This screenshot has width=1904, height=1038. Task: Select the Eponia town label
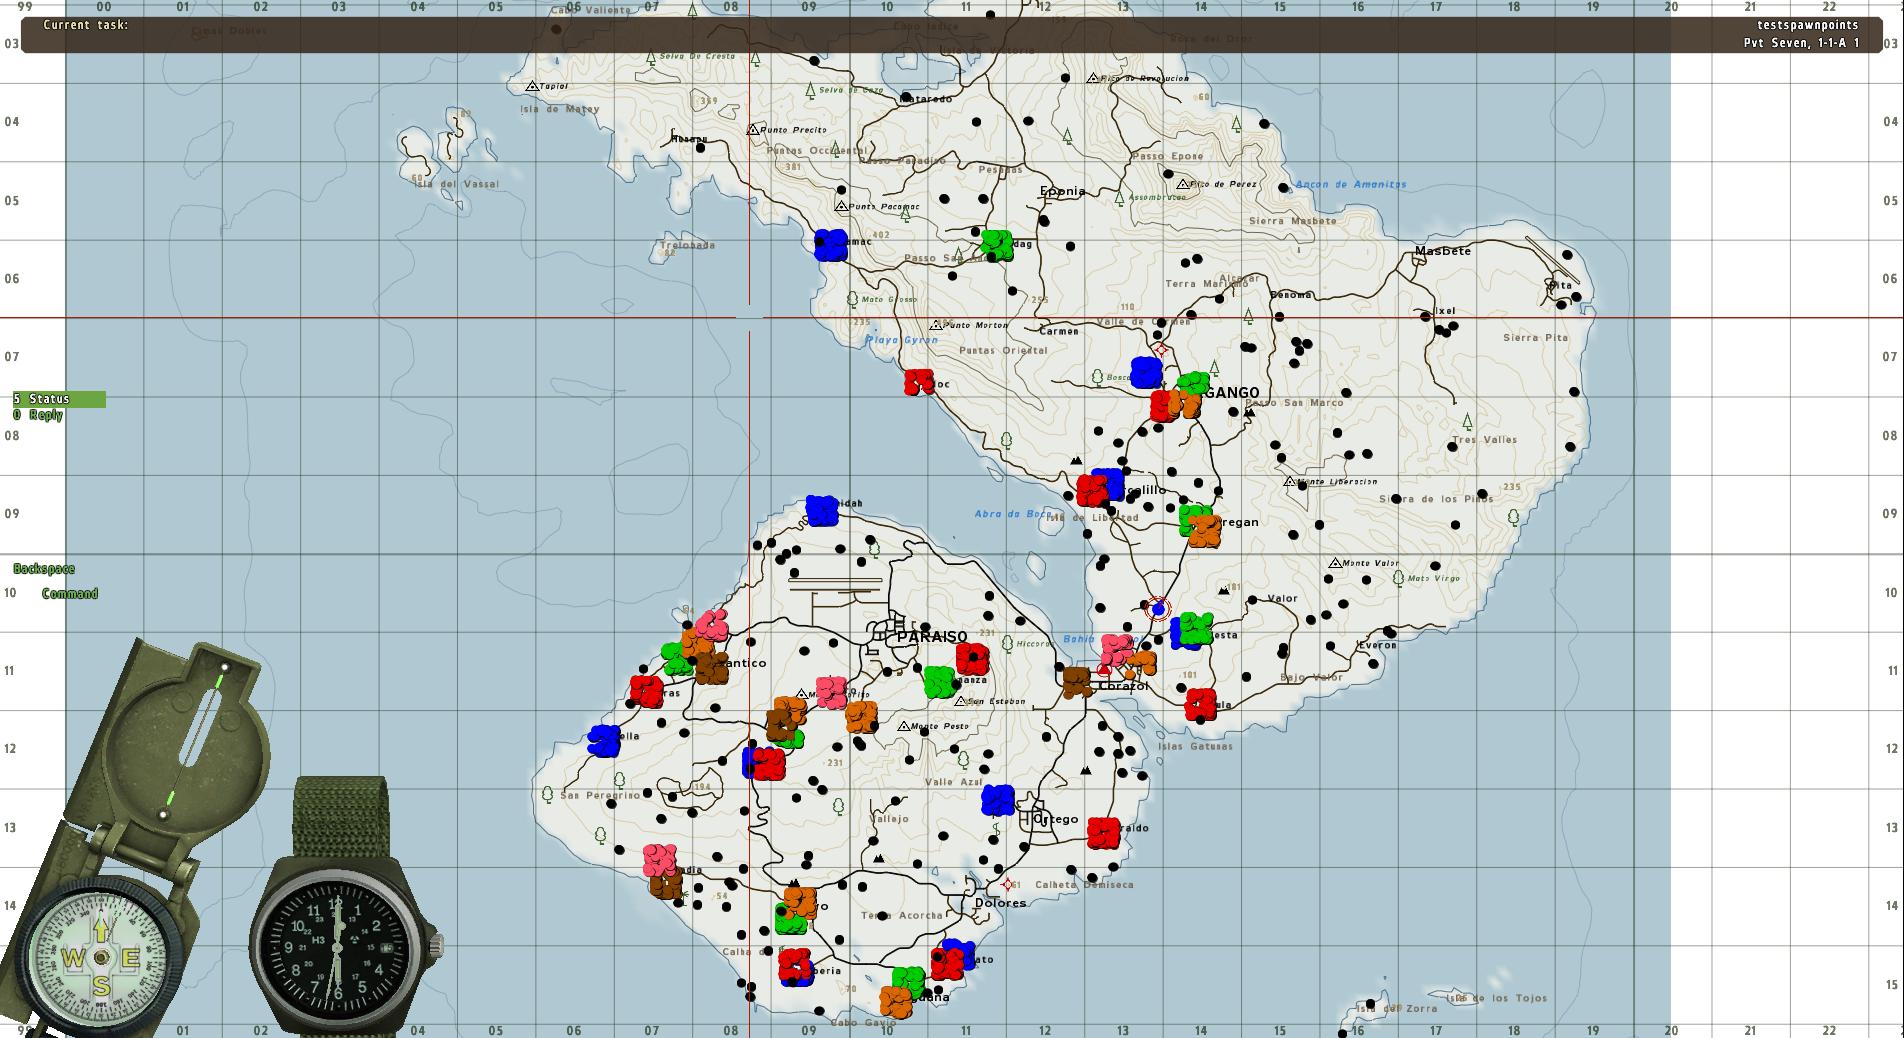(1062, 191)
